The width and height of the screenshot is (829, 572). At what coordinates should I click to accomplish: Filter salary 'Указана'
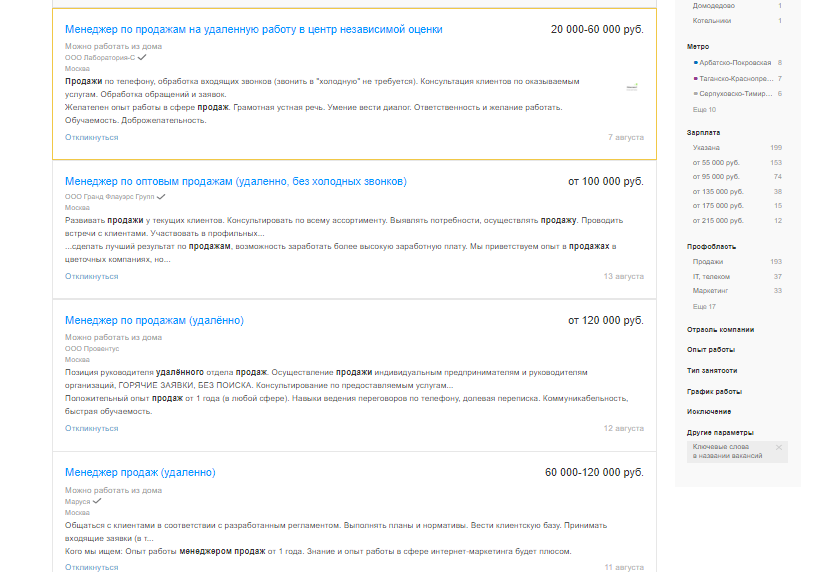[x=706, y=147]
